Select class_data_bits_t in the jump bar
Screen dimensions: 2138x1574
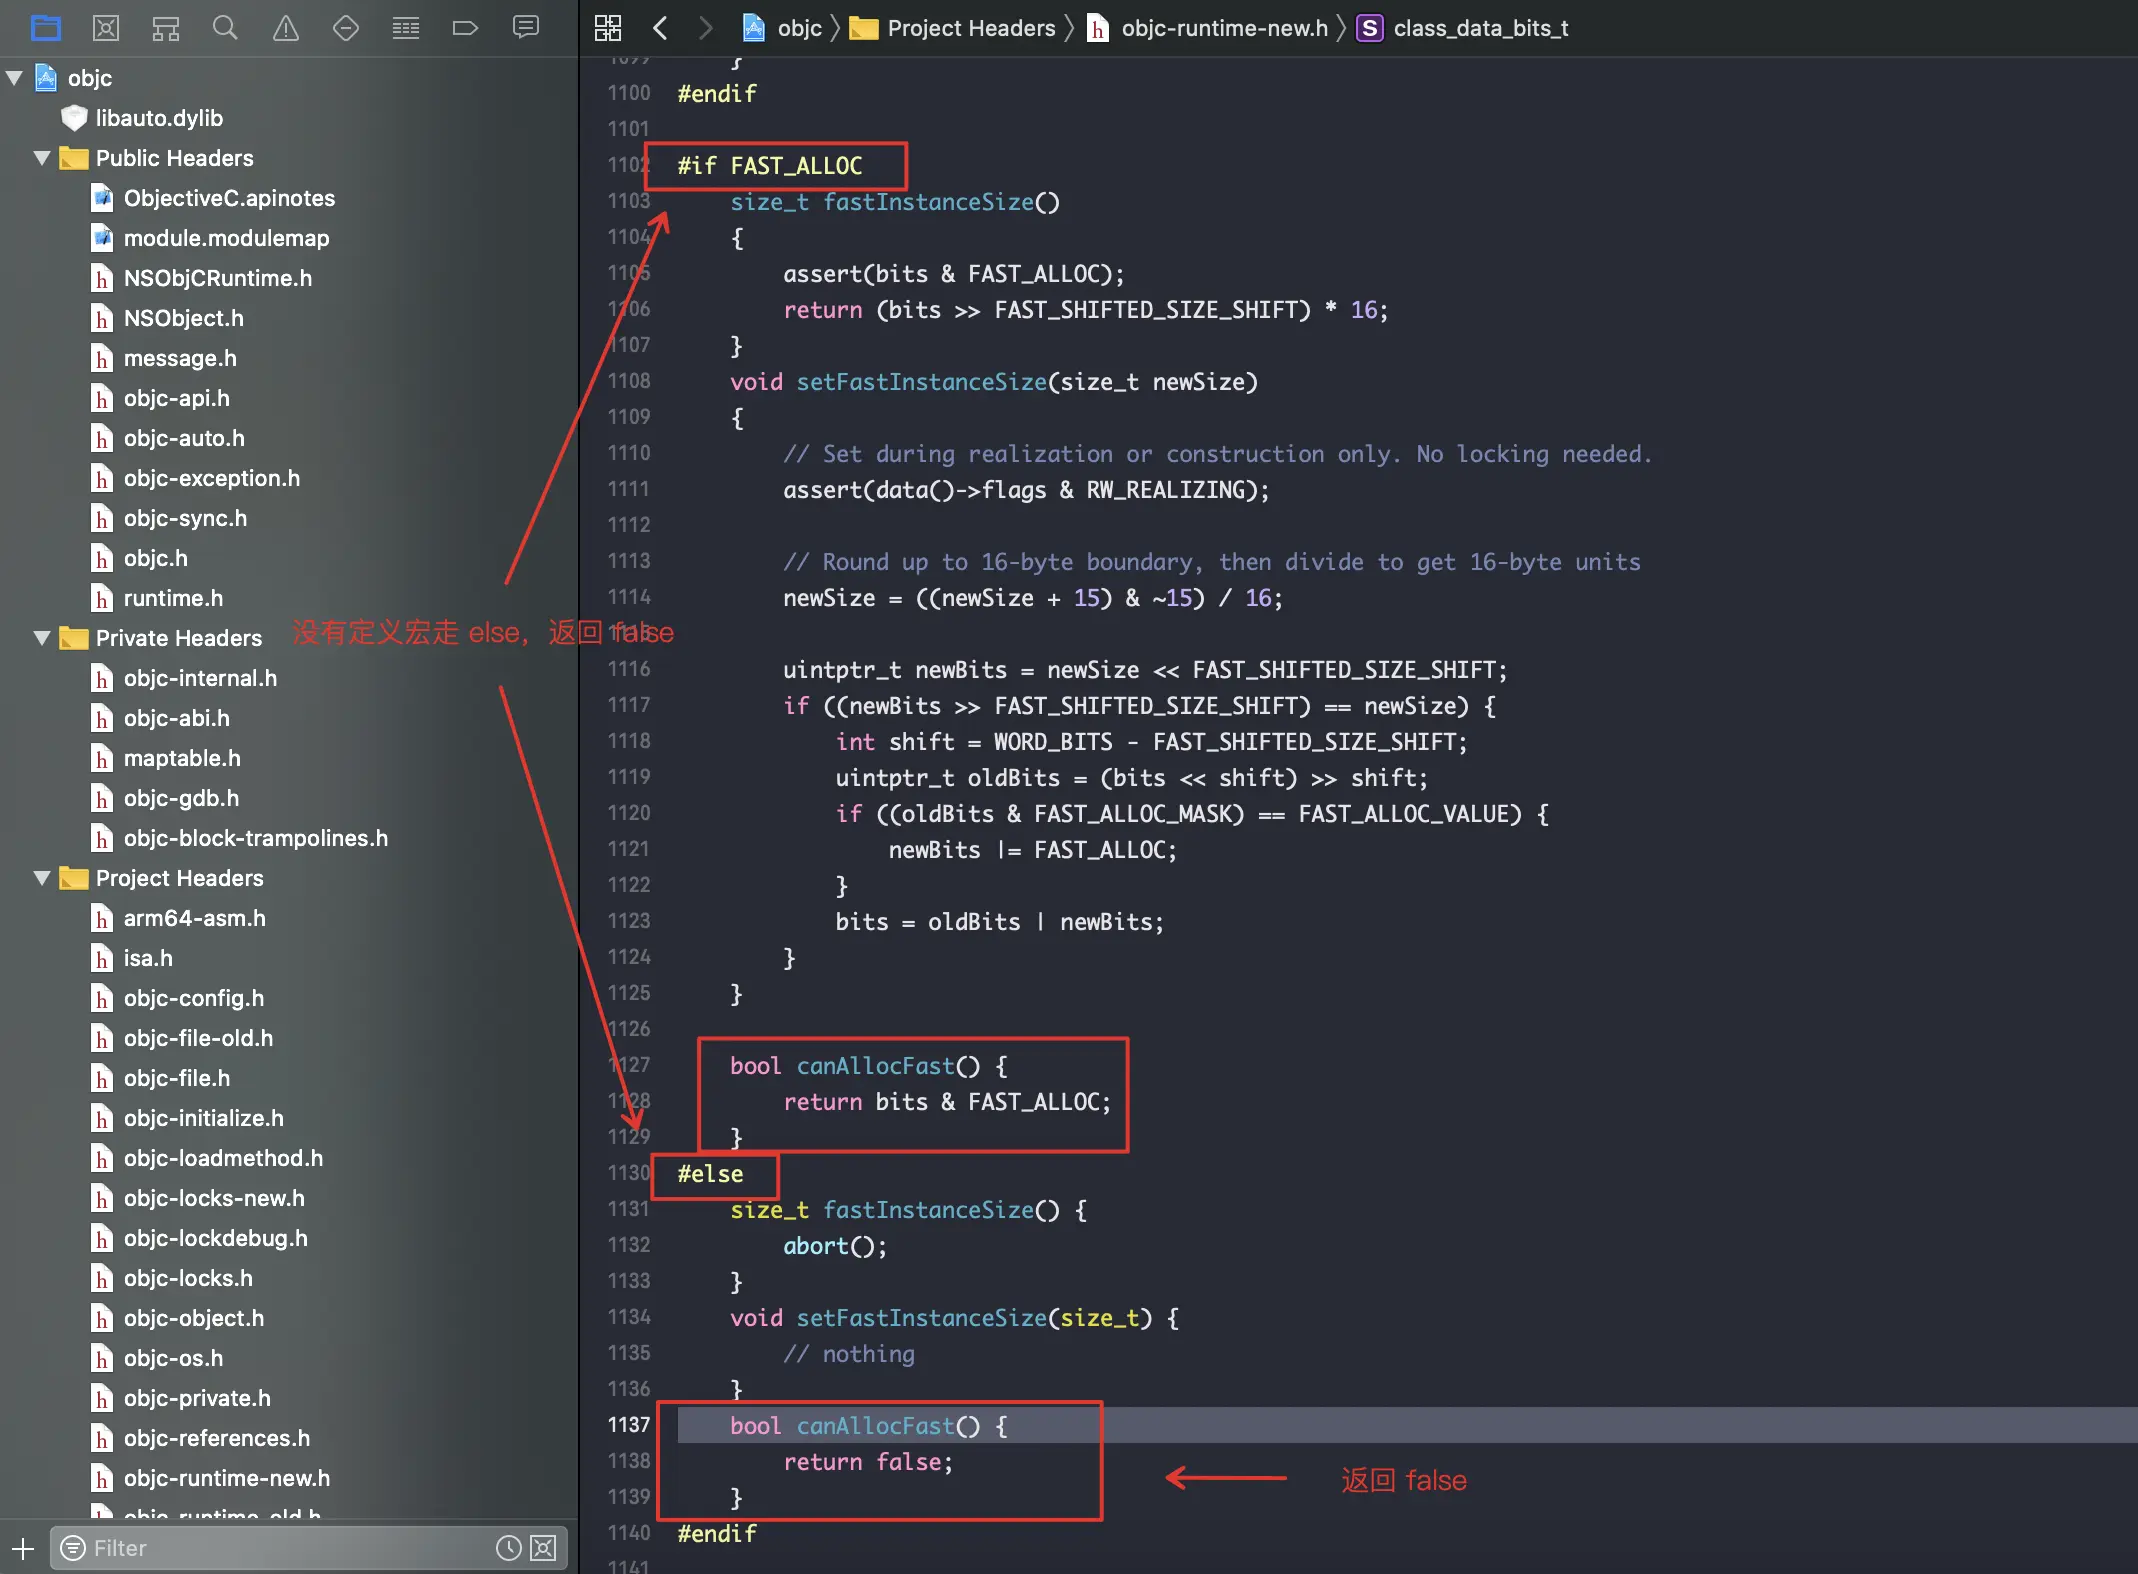pos(1480,28)
